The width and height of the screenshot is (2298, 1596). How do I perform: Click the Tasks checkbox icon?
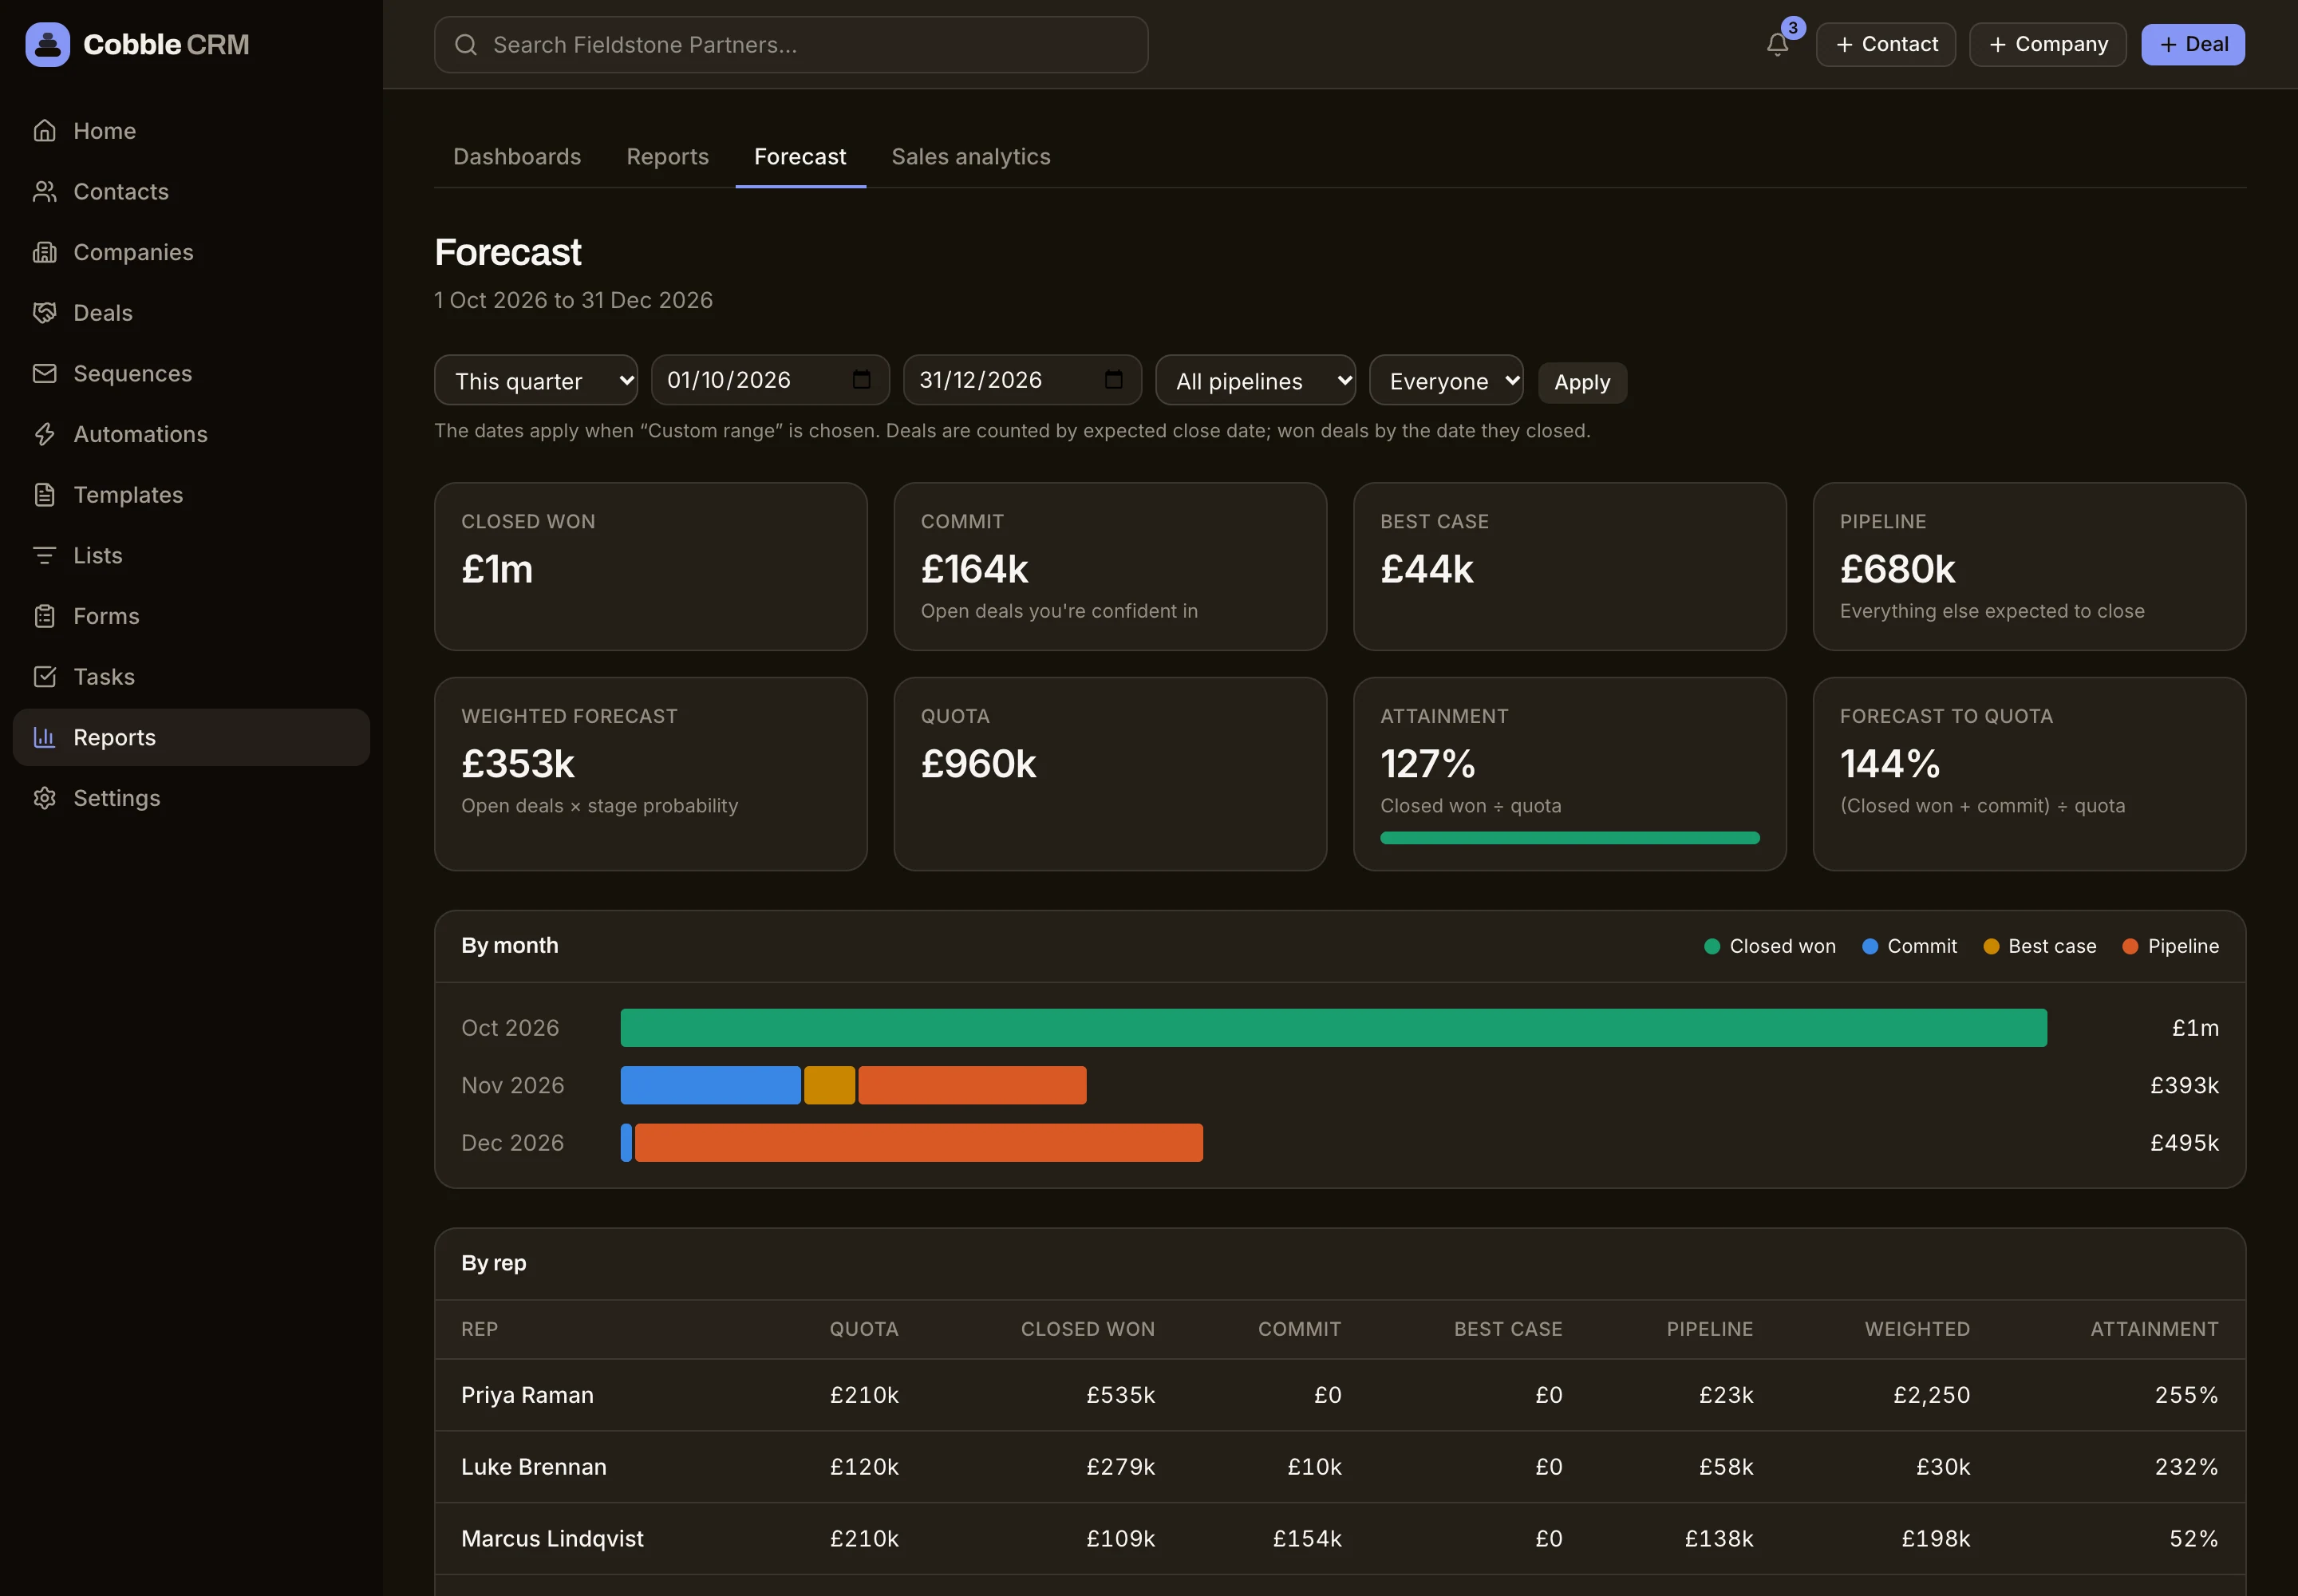pyautogui.click(x=44, y=677)
